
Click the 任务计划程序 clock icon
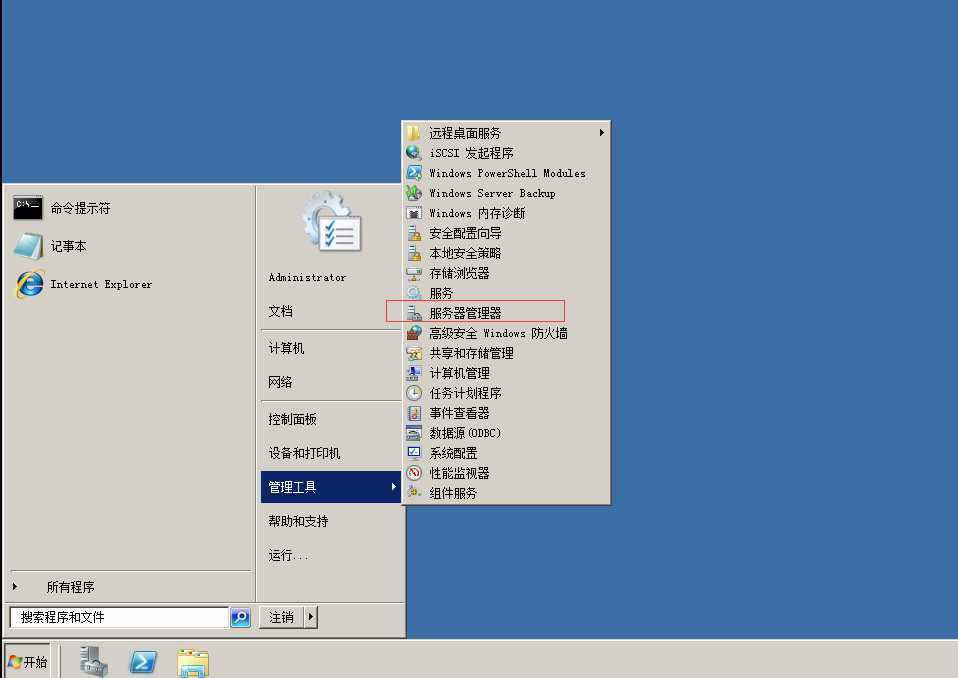[x=414, y=393]
